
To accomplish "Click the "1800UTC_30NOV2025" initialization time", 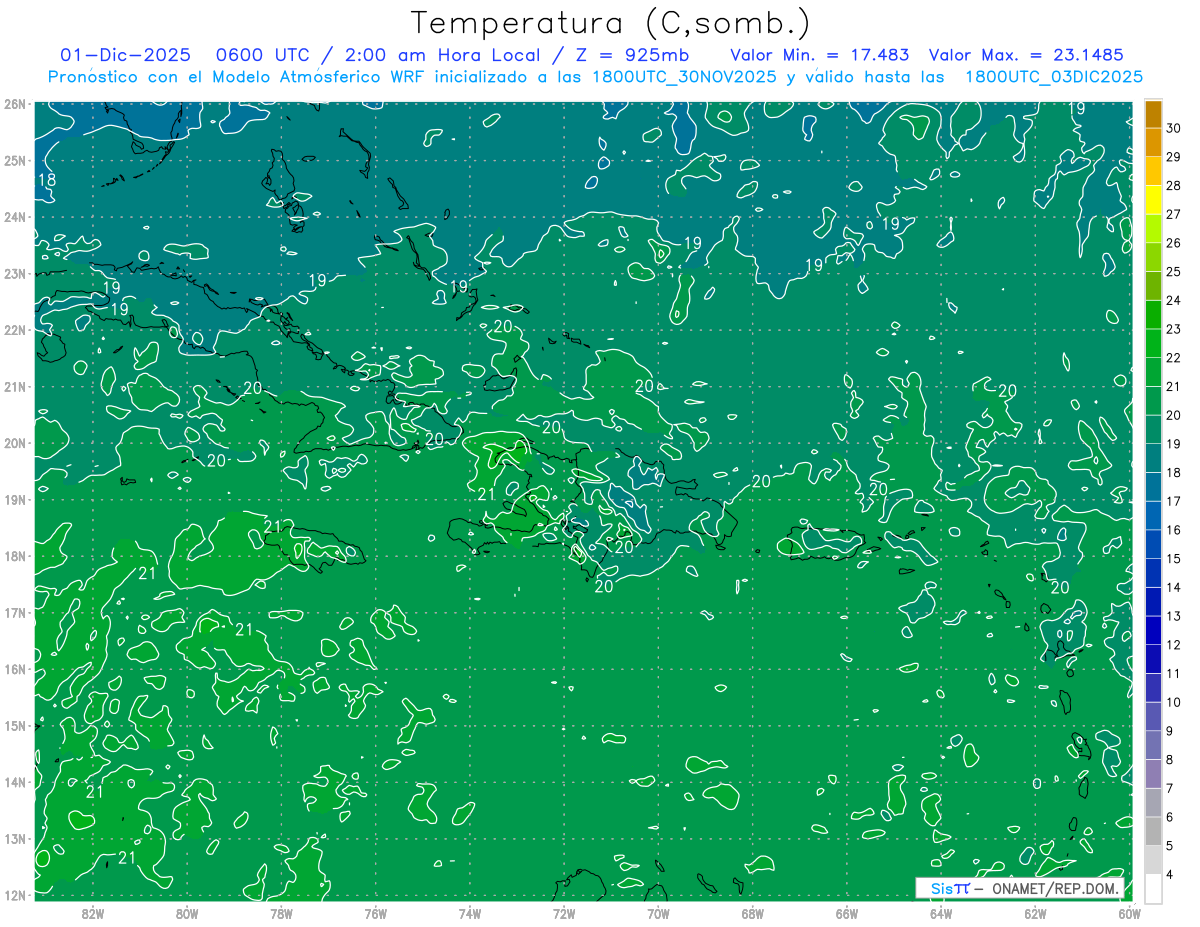I will coord(684,77).
